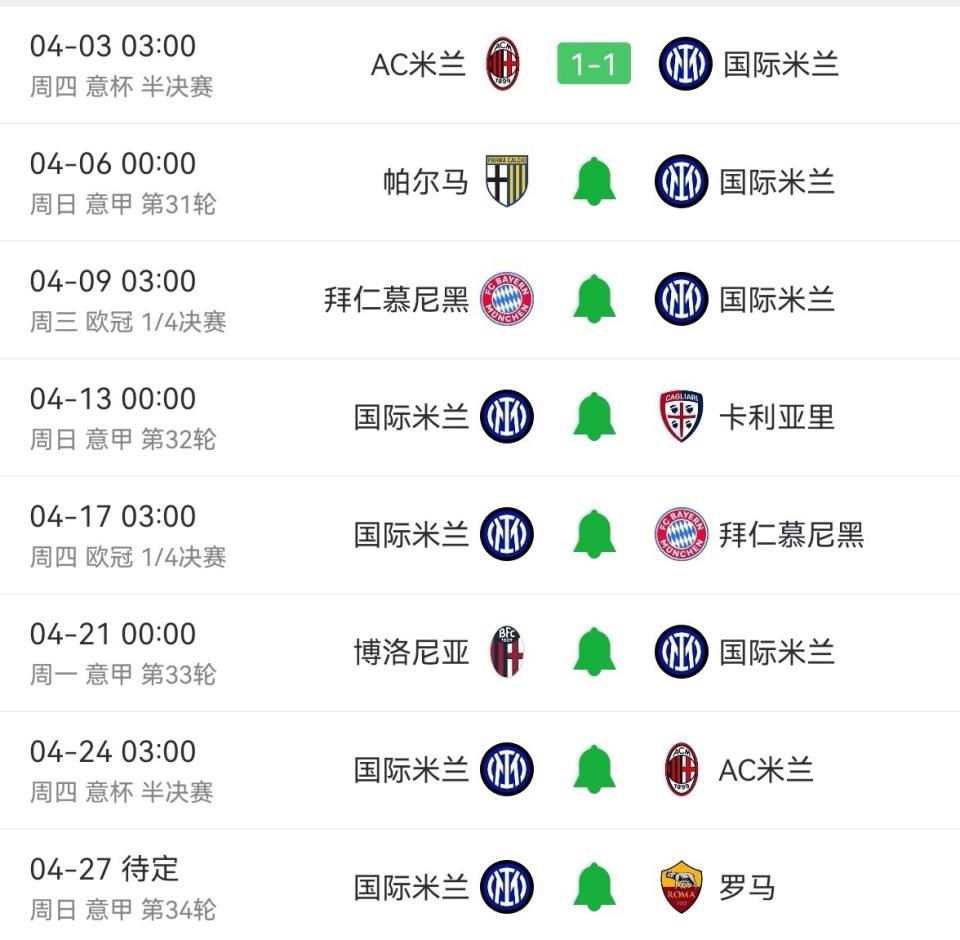960x940 pixels.
Task: Set bell reminder for 04-24 AC Milan match
Action: pos(594,769)
